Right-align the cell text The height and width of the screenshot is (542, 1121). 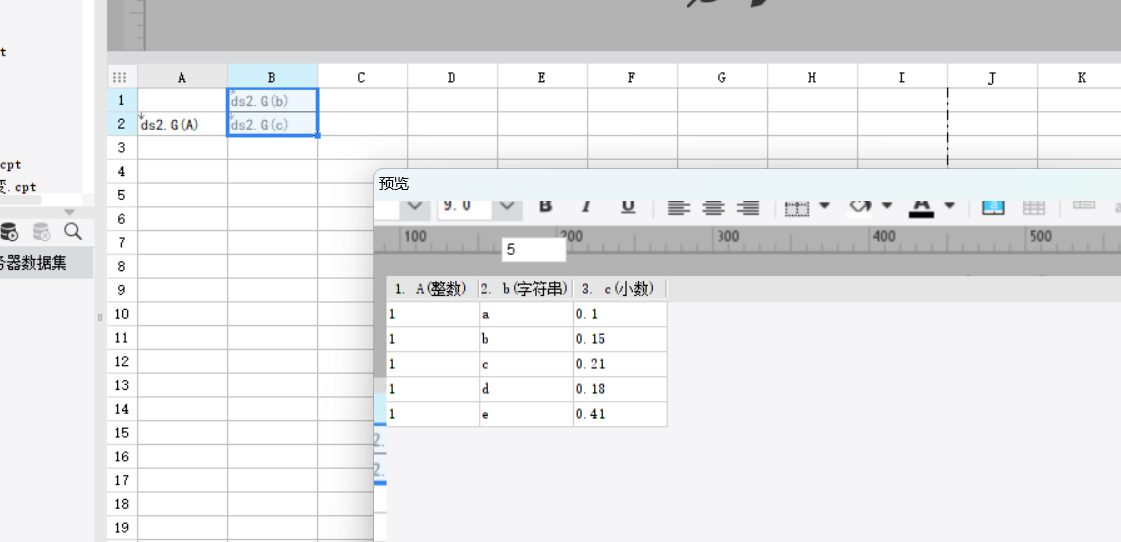[747, 207]
